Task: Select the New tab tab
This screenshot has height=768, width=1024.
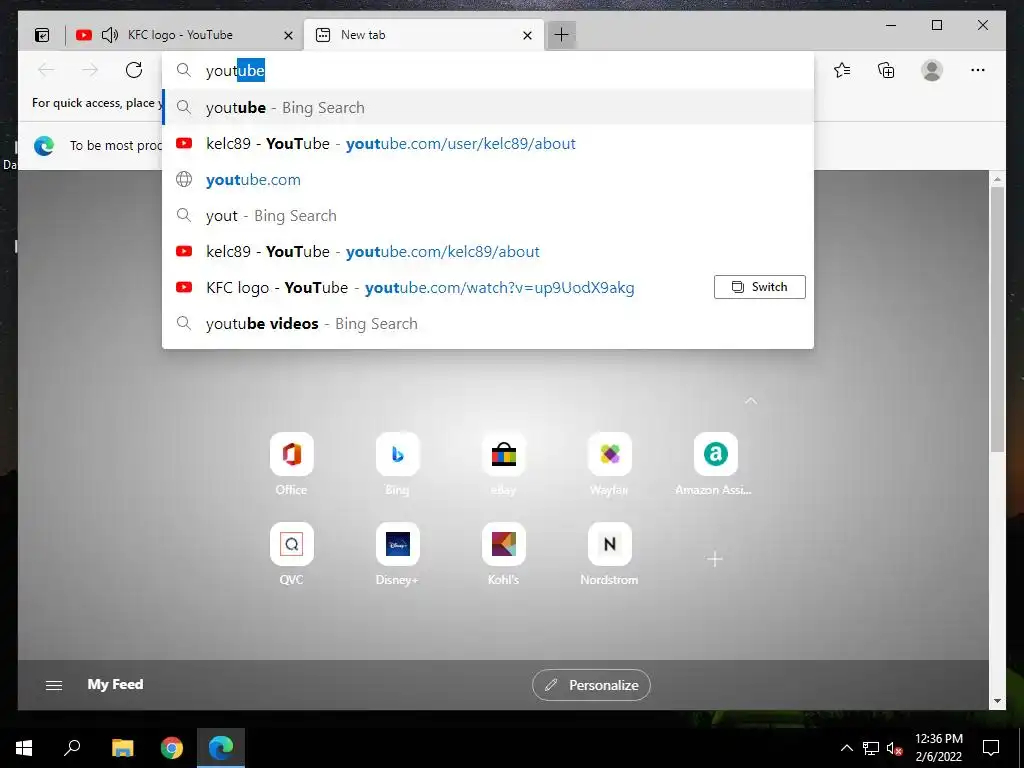Action: (423, 35)
